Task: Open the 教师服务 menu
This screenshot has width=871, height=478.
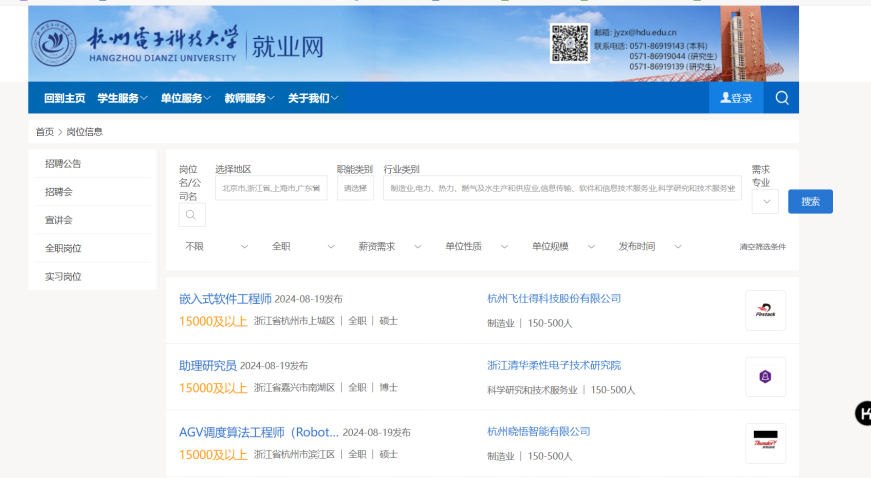Action: pyautogui.click(x=249, y=98)
